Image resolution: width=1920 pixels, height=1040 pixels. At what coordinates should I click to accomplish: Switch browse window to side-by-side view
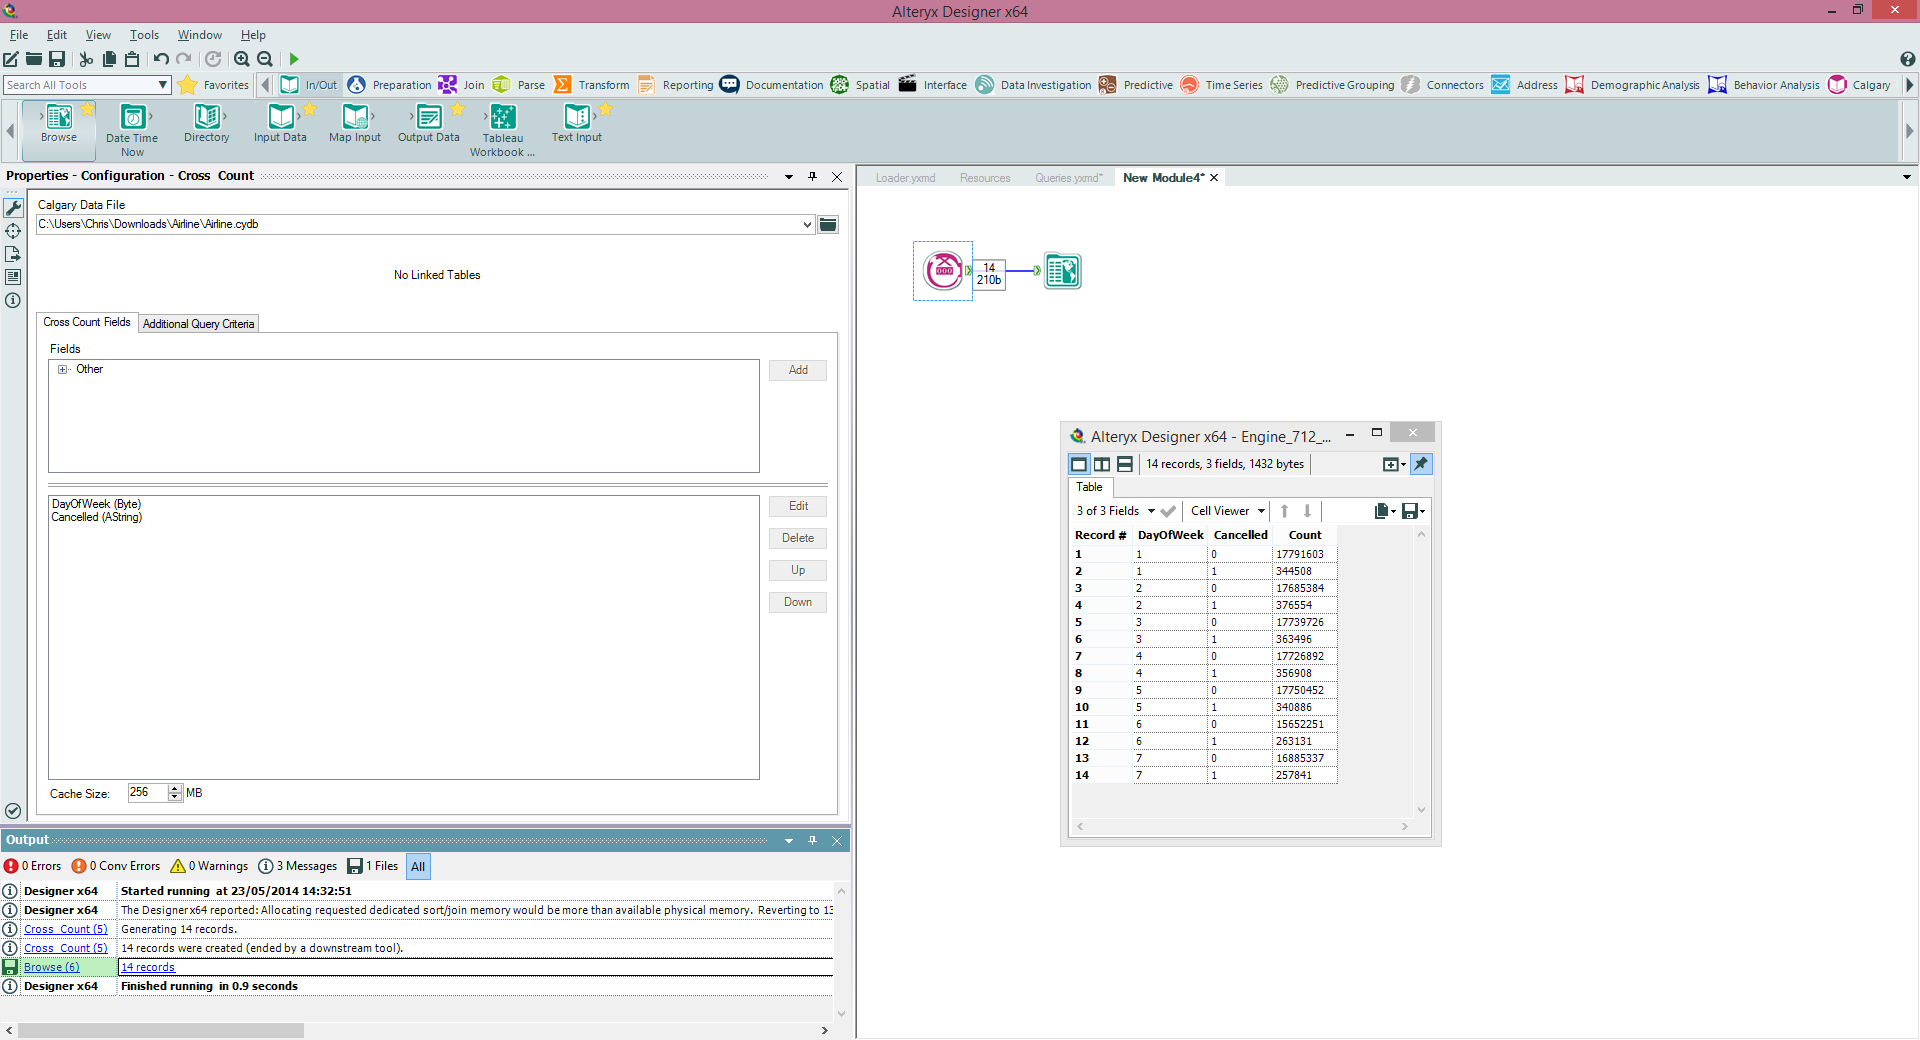click(x=1102, y=464)
